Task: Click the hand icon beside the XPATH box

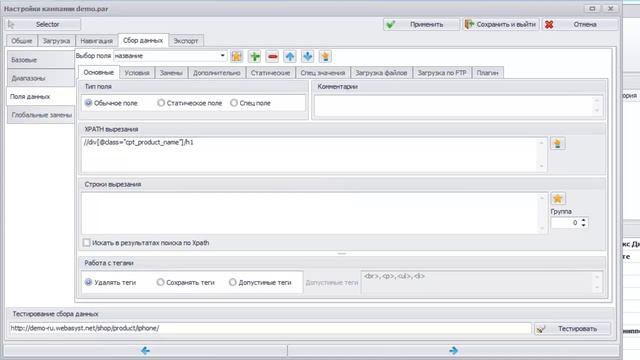Action: (558, 143)
